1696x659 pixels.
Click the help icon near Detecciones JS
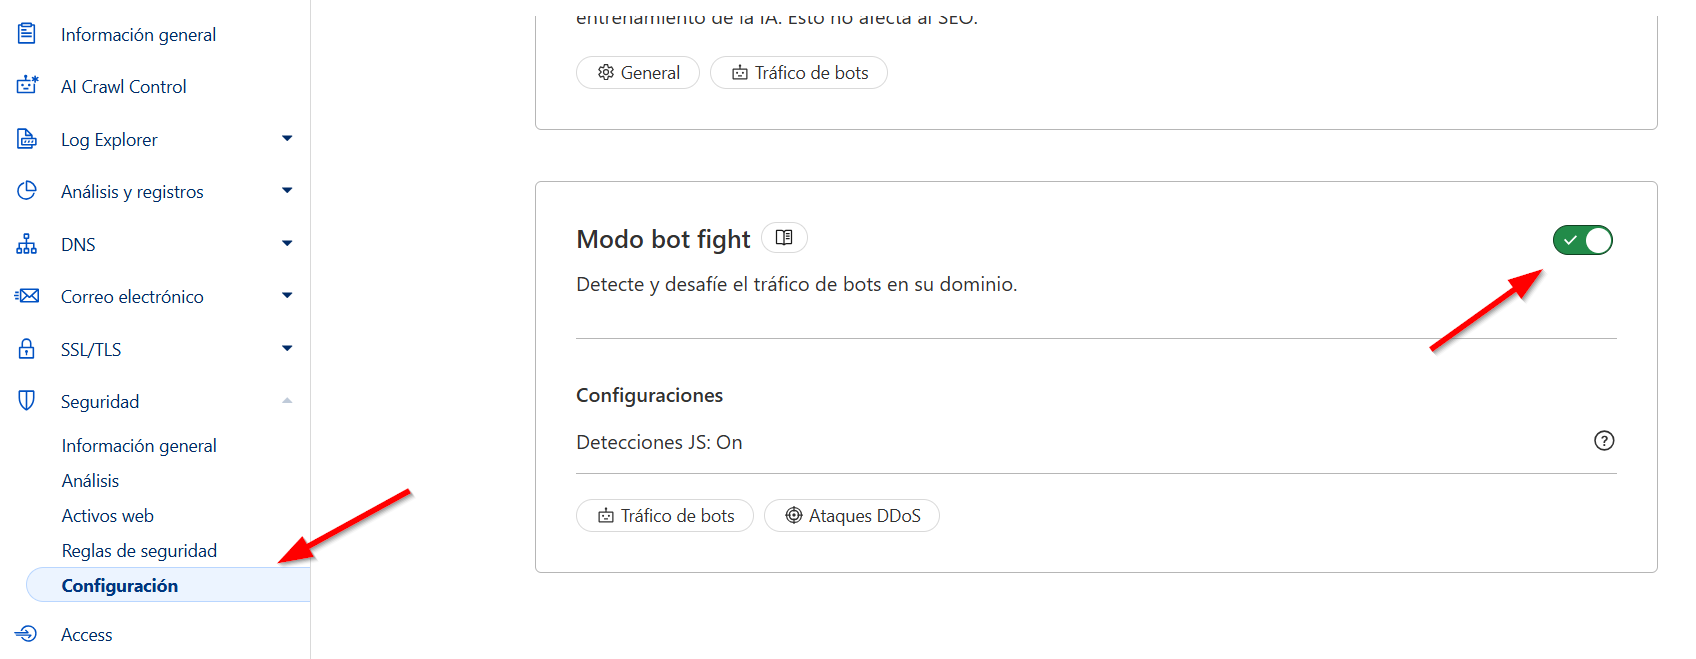[x=1604, y=440]
